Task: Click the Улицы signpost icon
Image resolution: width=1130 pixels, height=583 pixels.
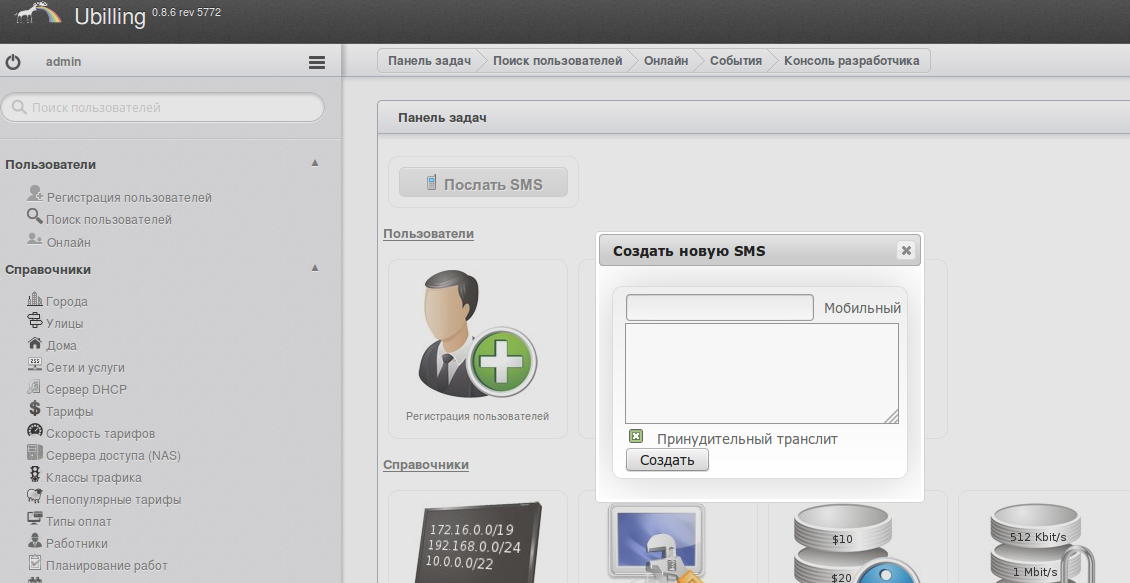Action: (35, 321)
